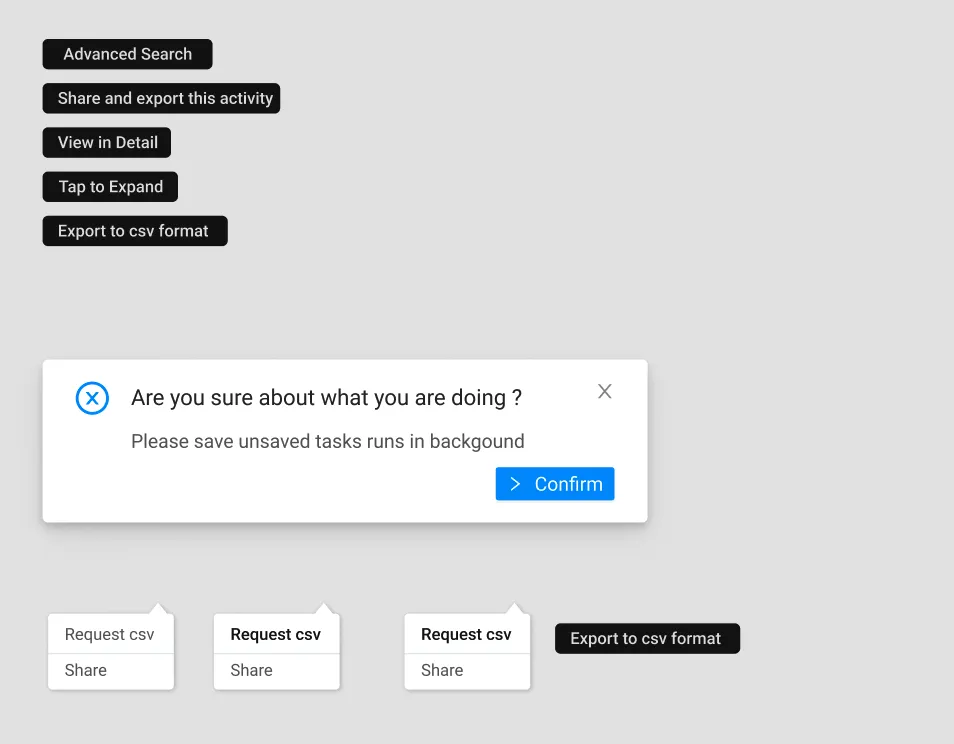Close the confirmation dialog with the X
Screen dimensions: 954x744
(604, 391)
